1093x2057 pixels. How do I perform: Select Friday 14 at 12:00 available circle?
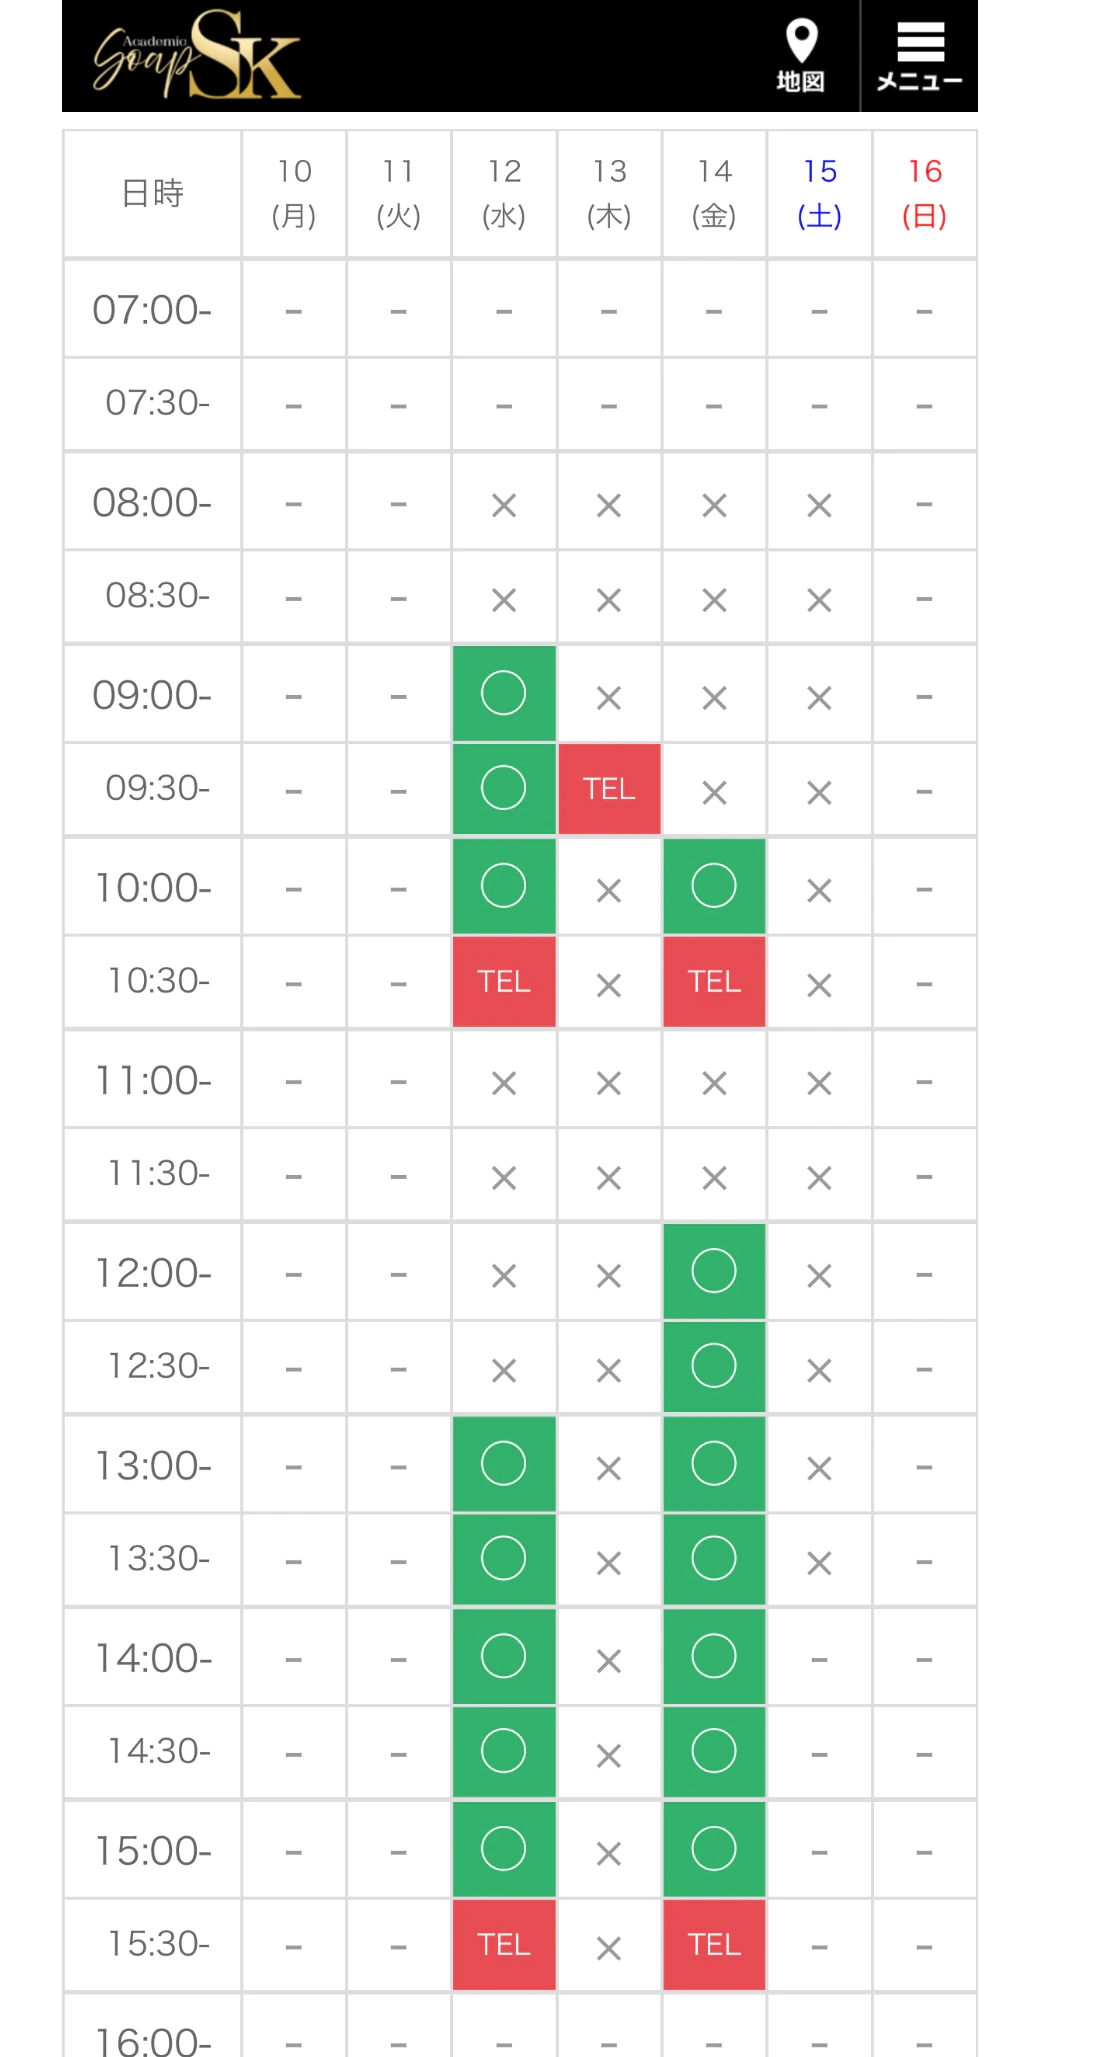(x=714, y=1271)
